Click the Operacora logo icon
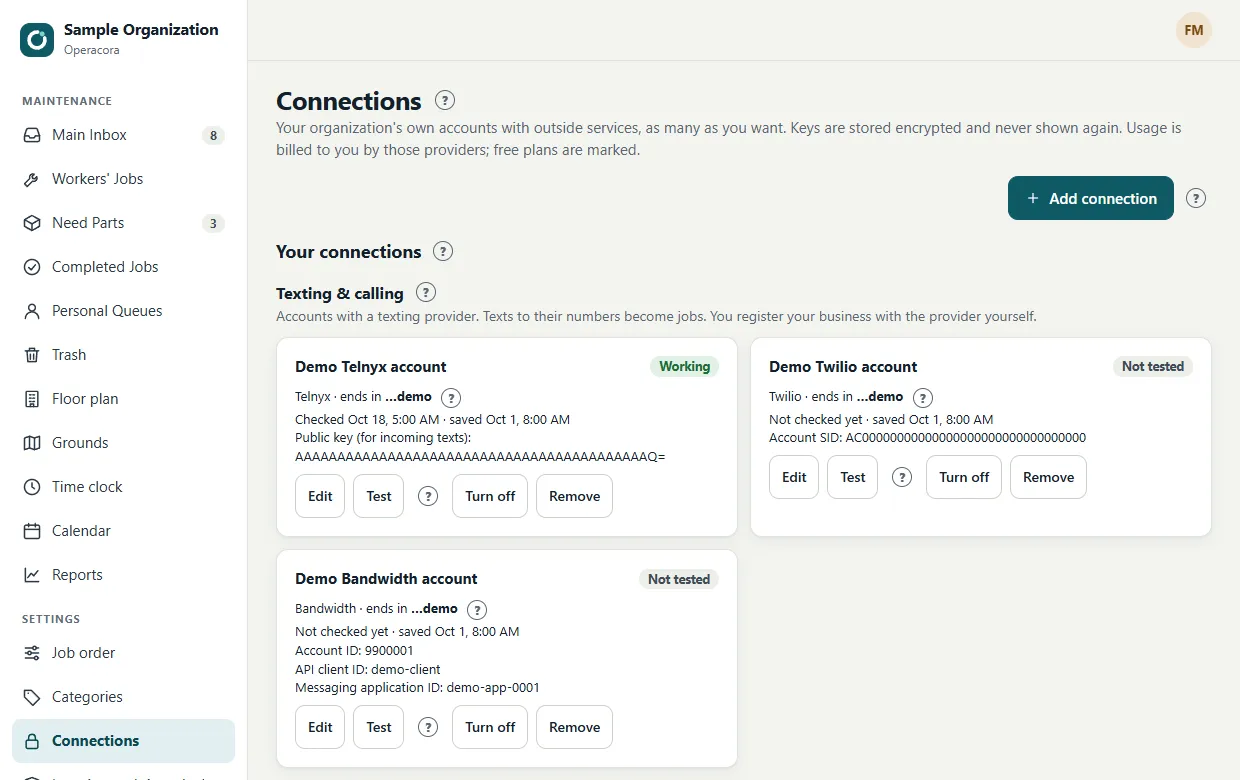 point(37,40)
